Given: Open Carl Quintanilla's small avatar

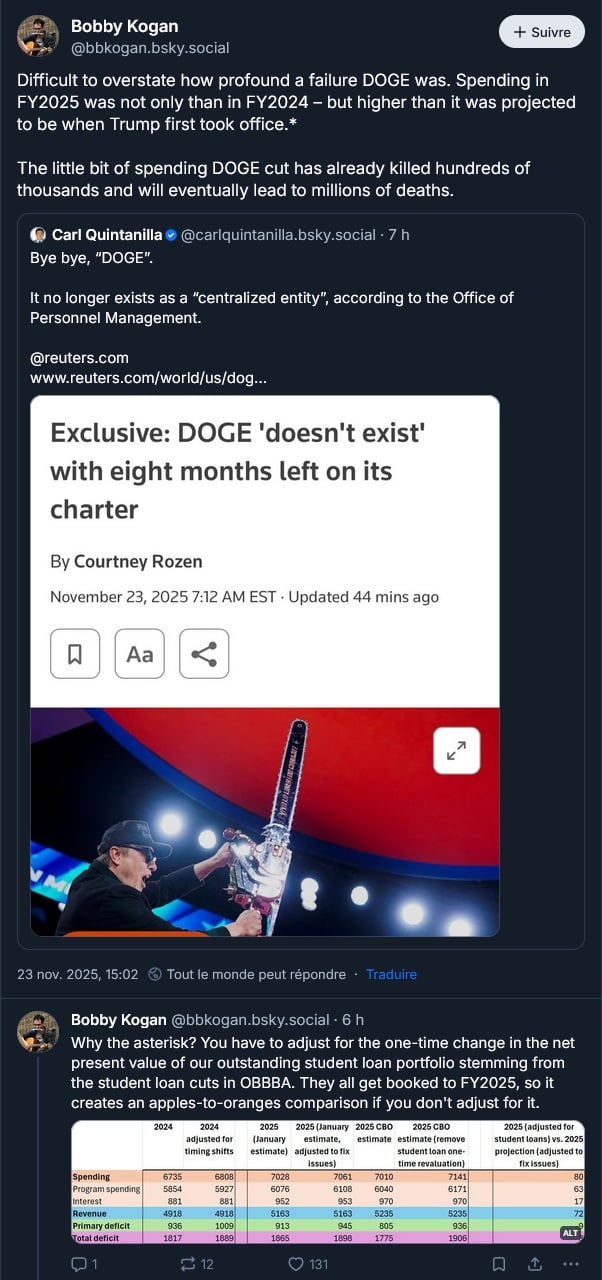Looking at the screenshot, I should click(38, 235).
